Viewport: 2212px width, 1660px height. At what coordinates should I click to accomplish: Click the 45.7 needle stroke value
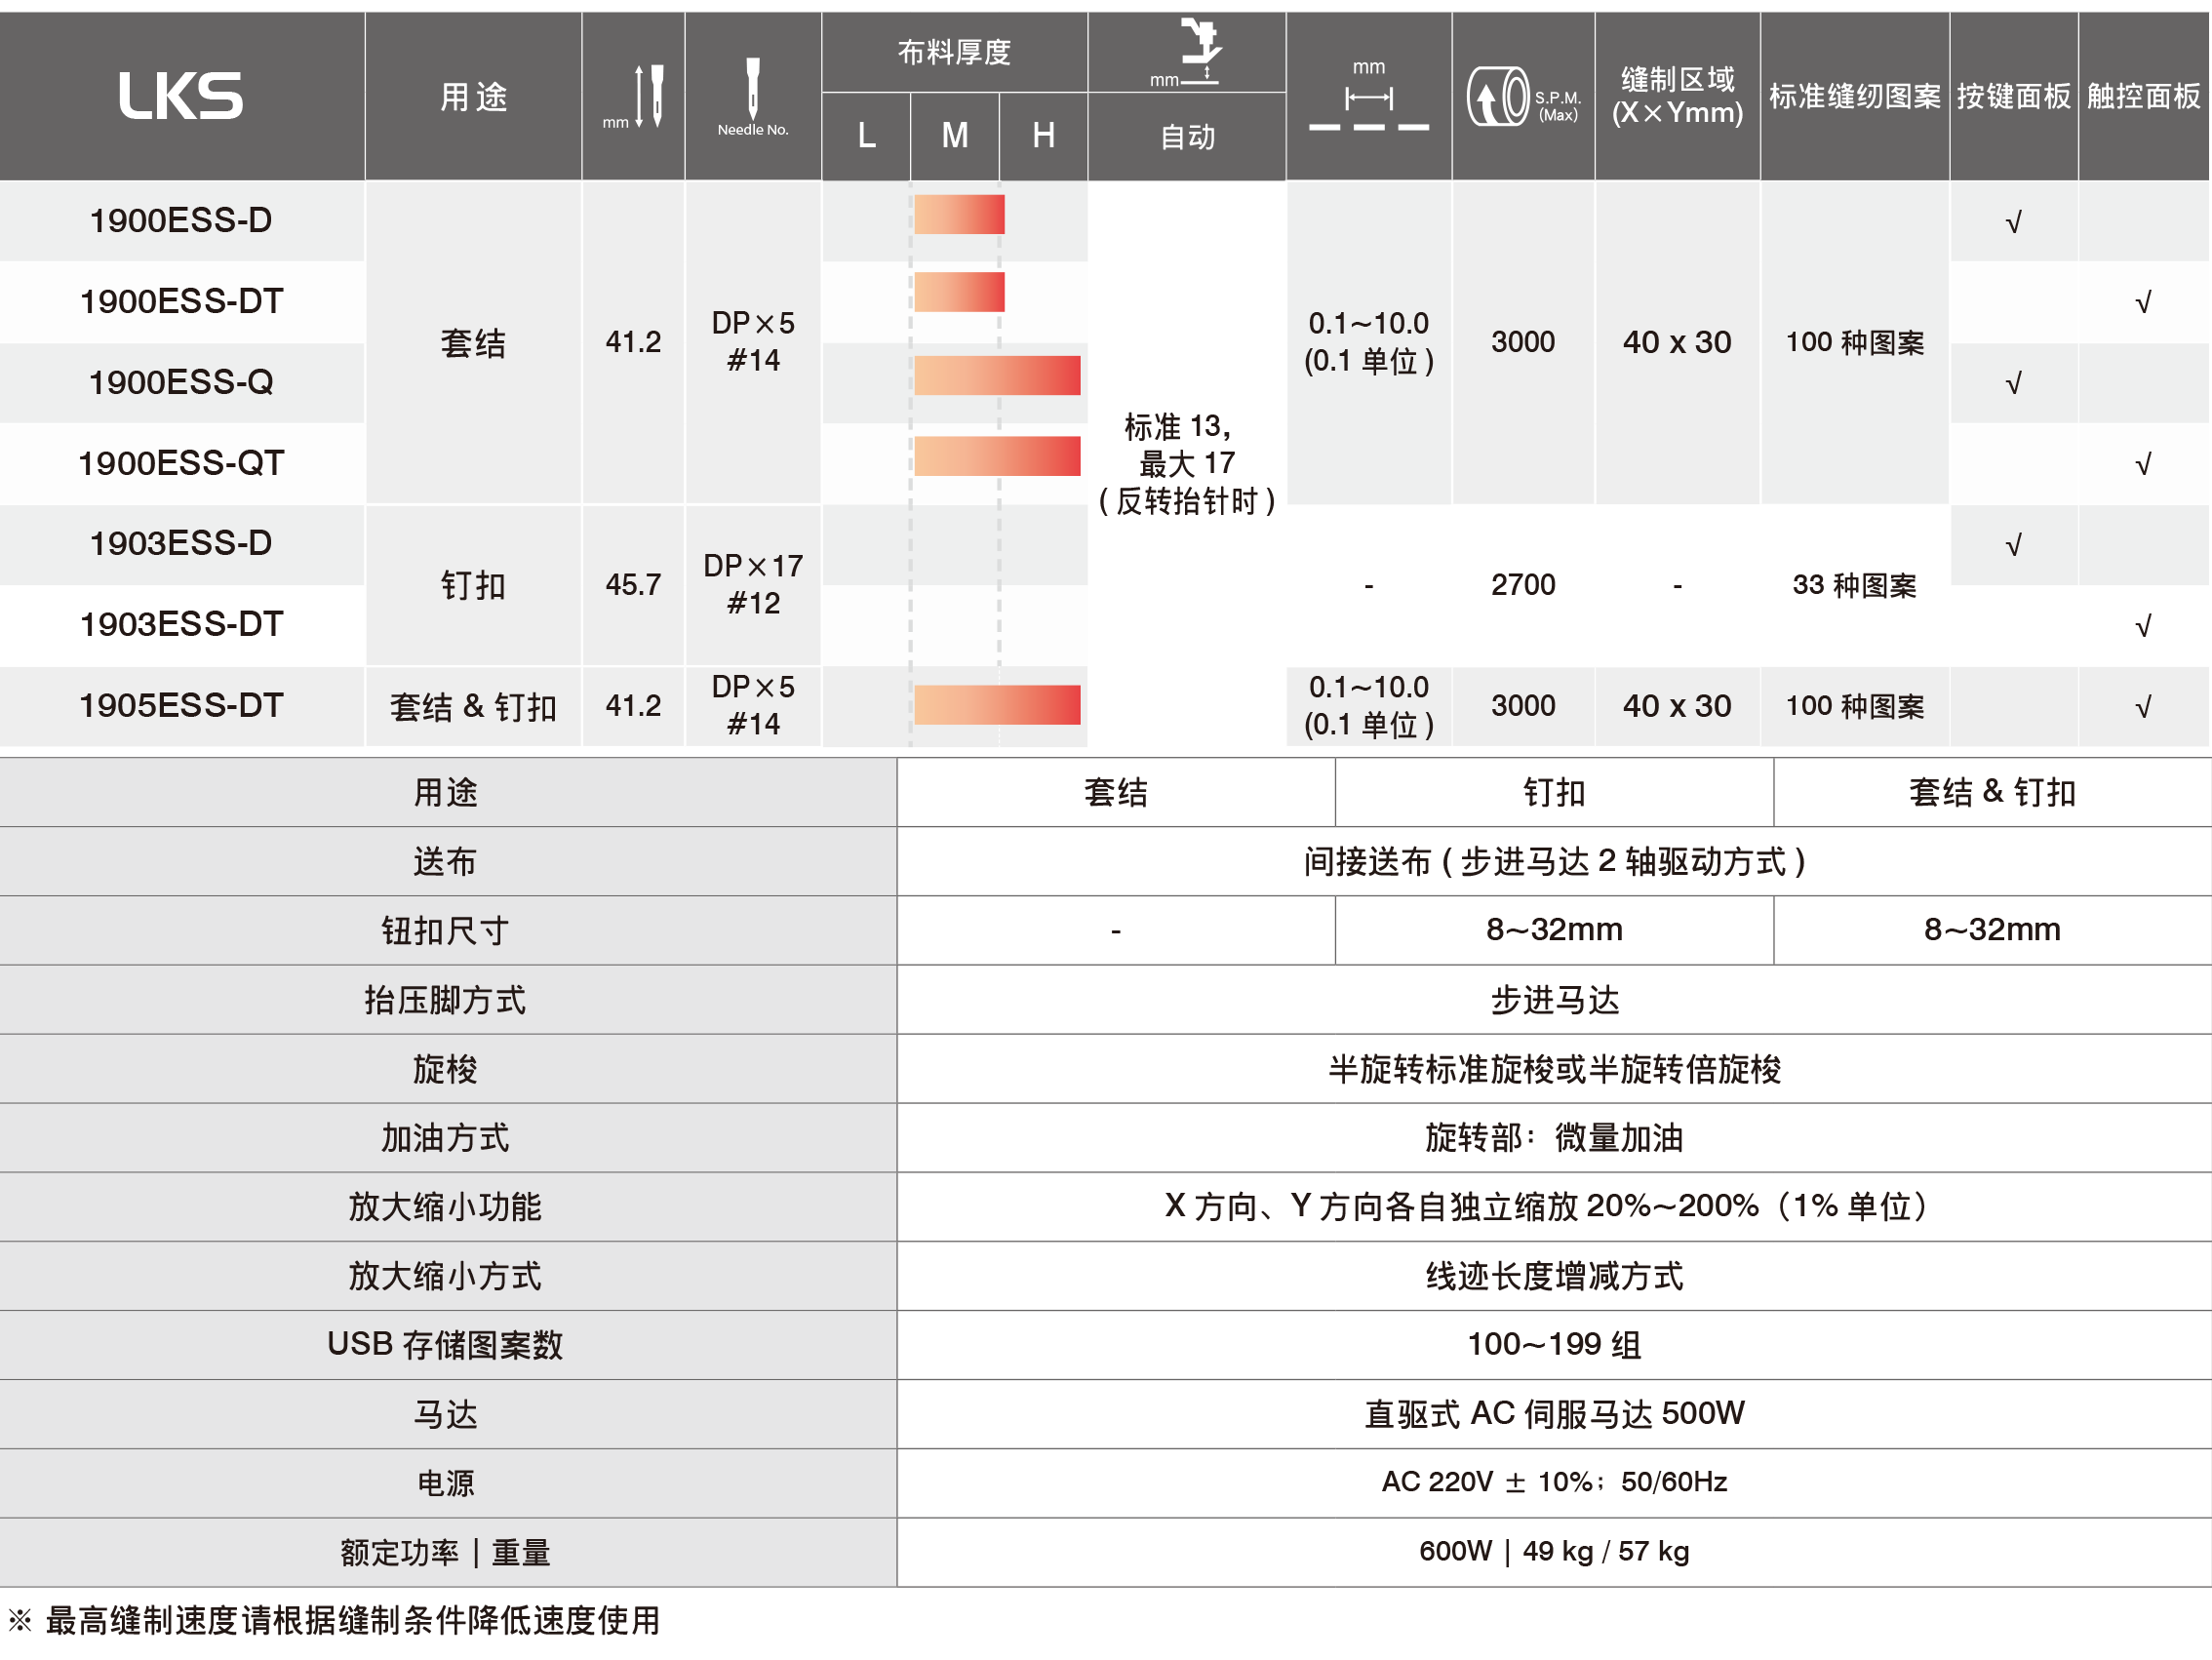(633, 584)
